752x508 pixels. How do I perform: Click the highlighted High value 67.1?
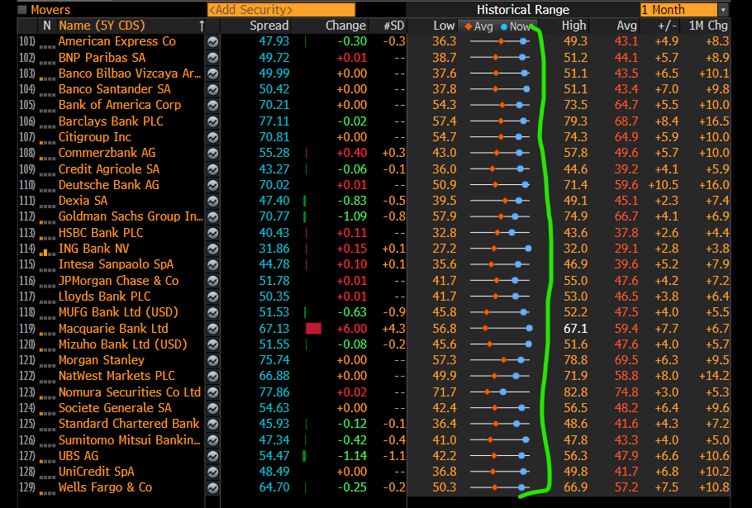(575, 329)
